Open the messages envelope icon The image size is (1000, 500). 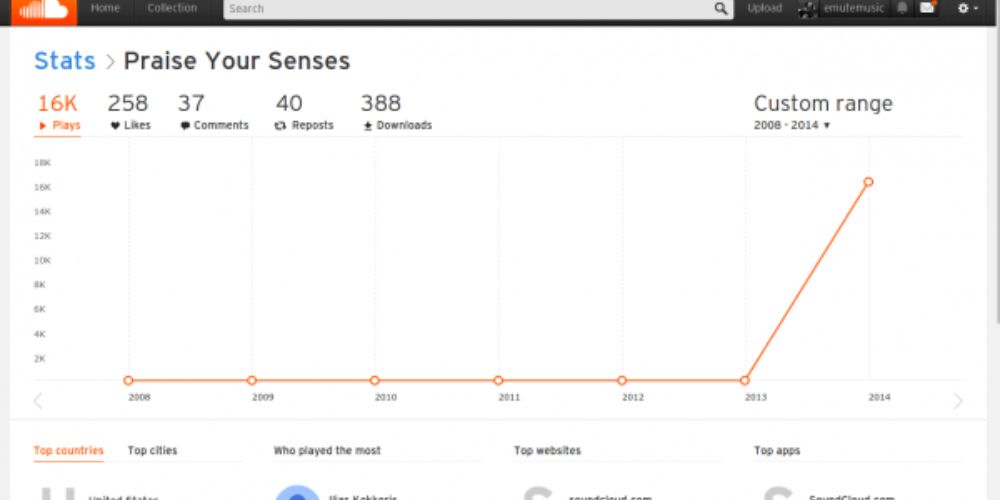tap(927, 9)
